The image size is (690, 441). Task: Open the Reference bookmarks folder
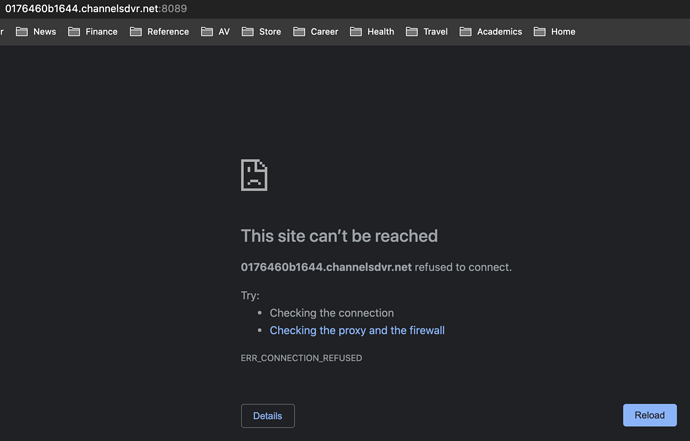159,32
